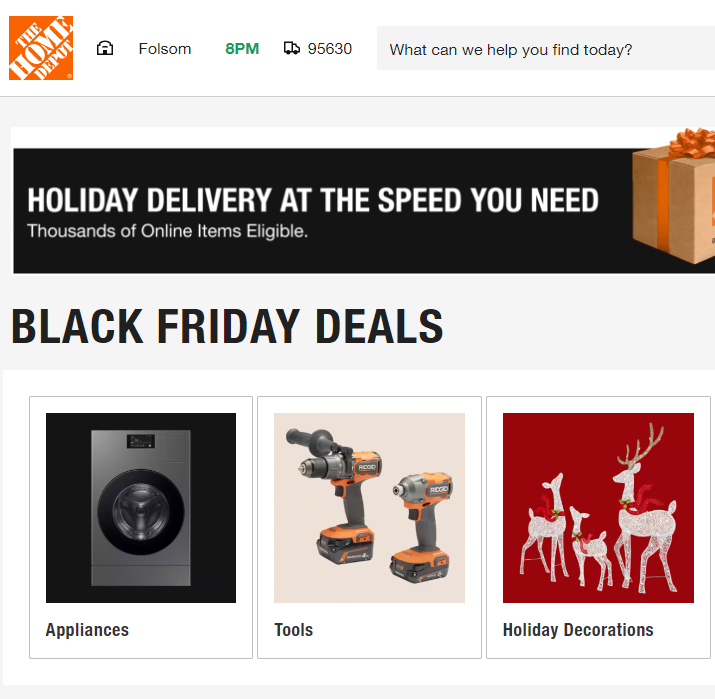Click the control panel on the washer image
Image resolution: width=715 pixels, height=699 pixels.
(x=140, y=440)
